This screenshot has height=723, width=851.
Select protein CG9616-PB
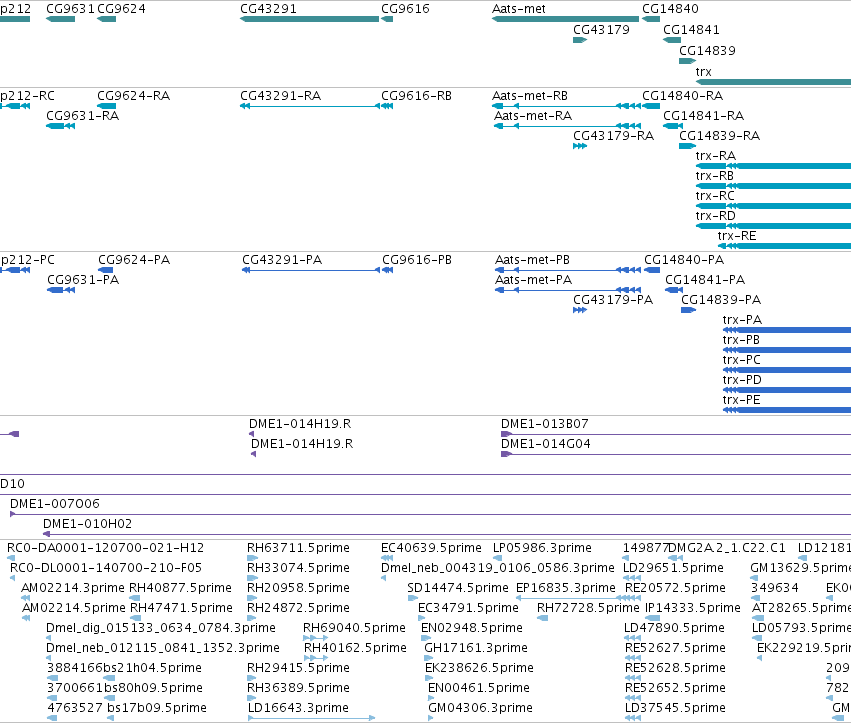[417, 260]
